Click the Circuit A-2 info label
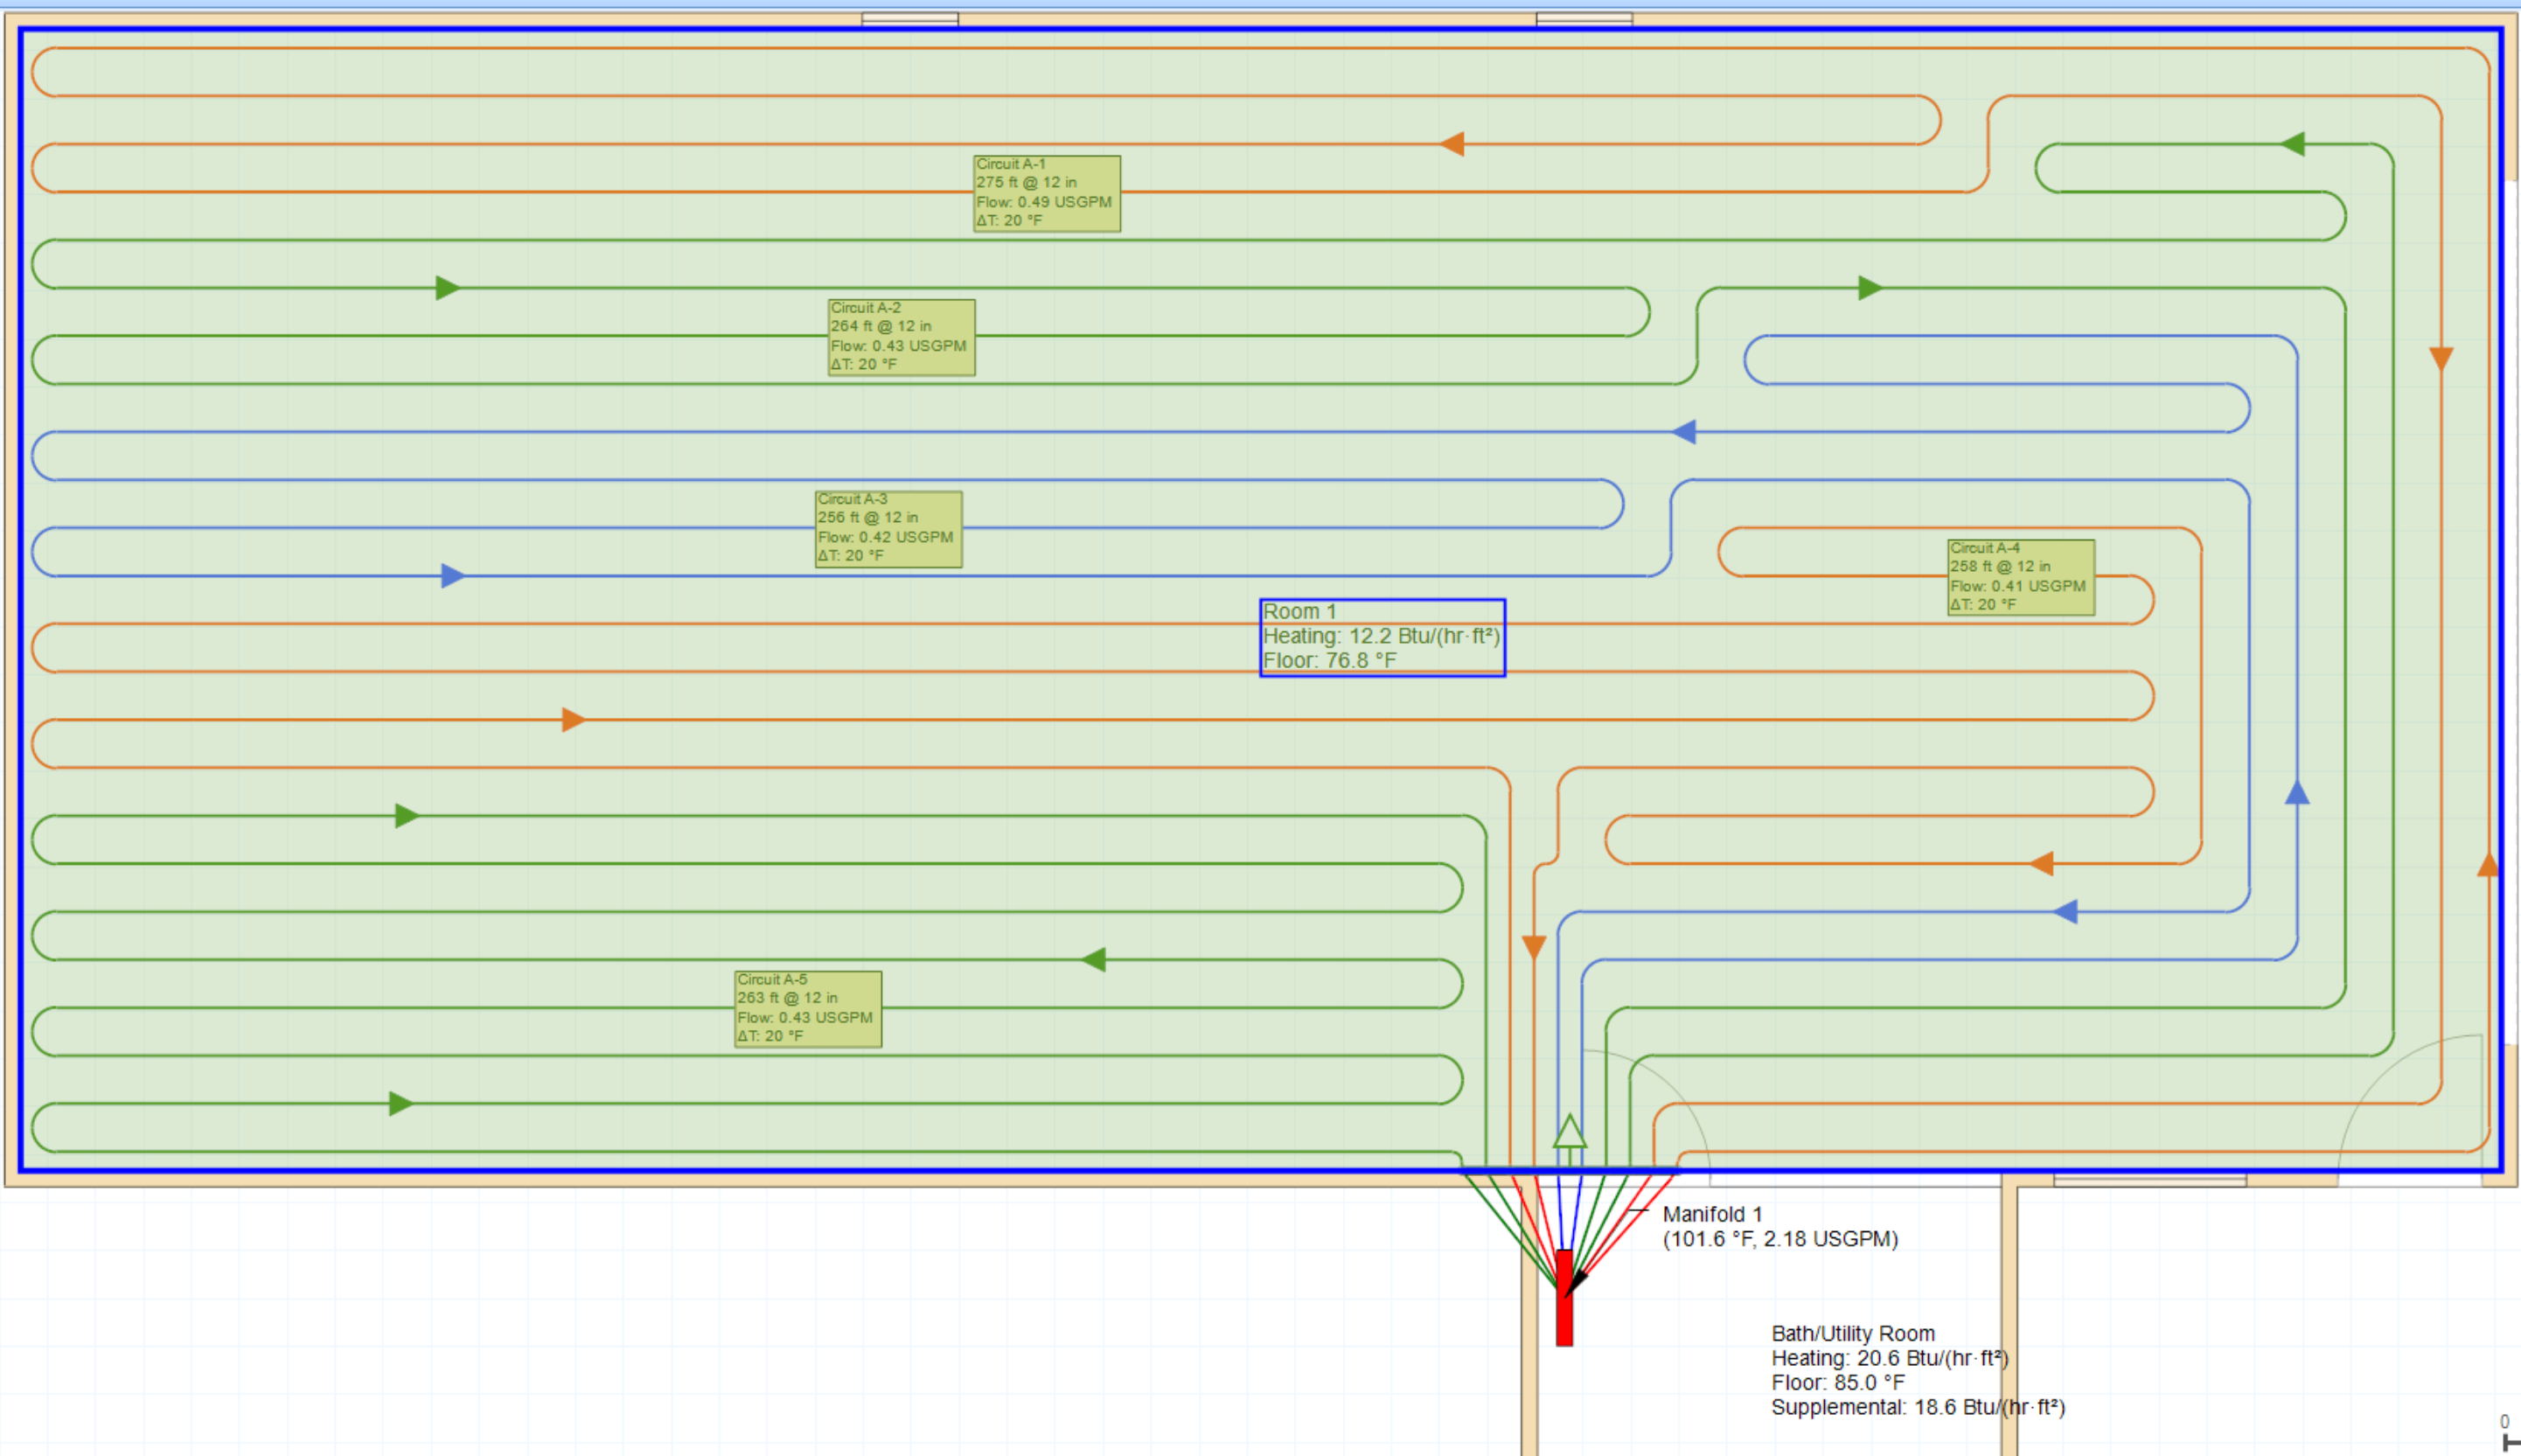2521x1456 pixels. tap(900, 337)
